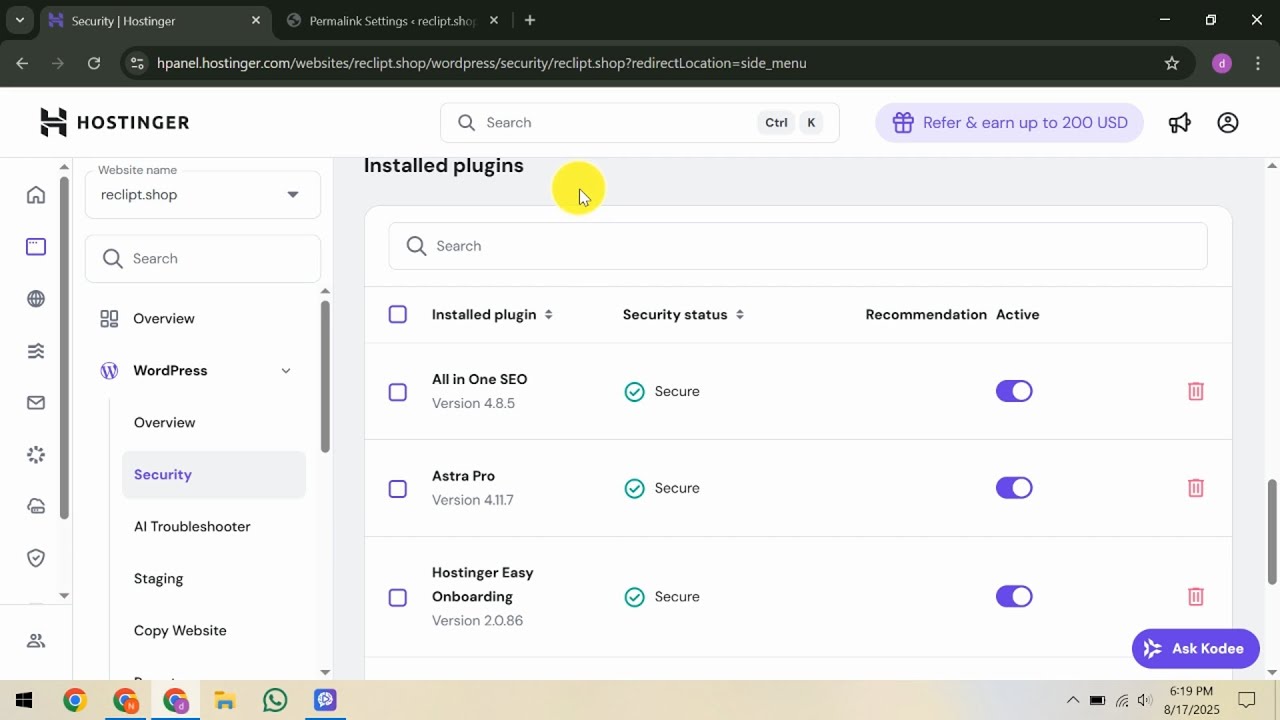Open File Explorer from the taskbar
This screenshot has height=720, width=1280.
click(x=225, y=700)
